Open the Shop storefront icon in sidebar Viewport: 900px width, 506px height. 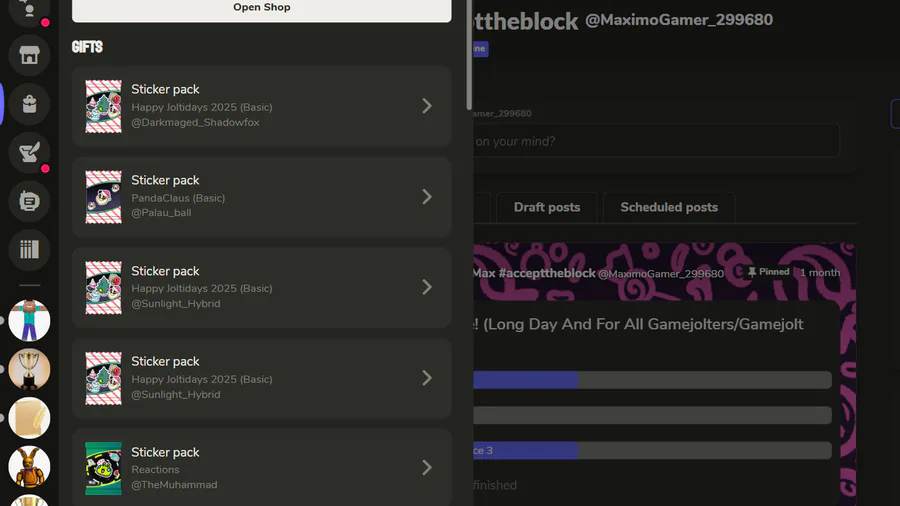coord(29,55)
